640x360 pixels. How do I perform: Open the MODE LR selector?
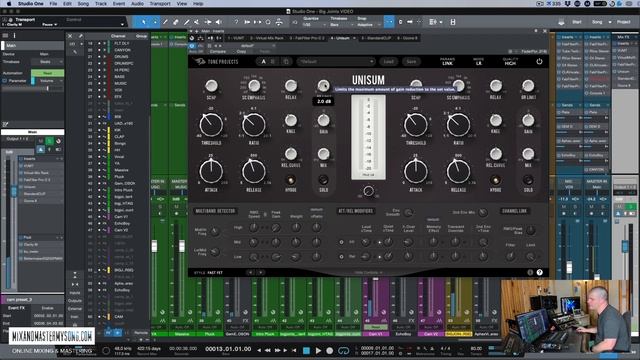pos(478,62)
